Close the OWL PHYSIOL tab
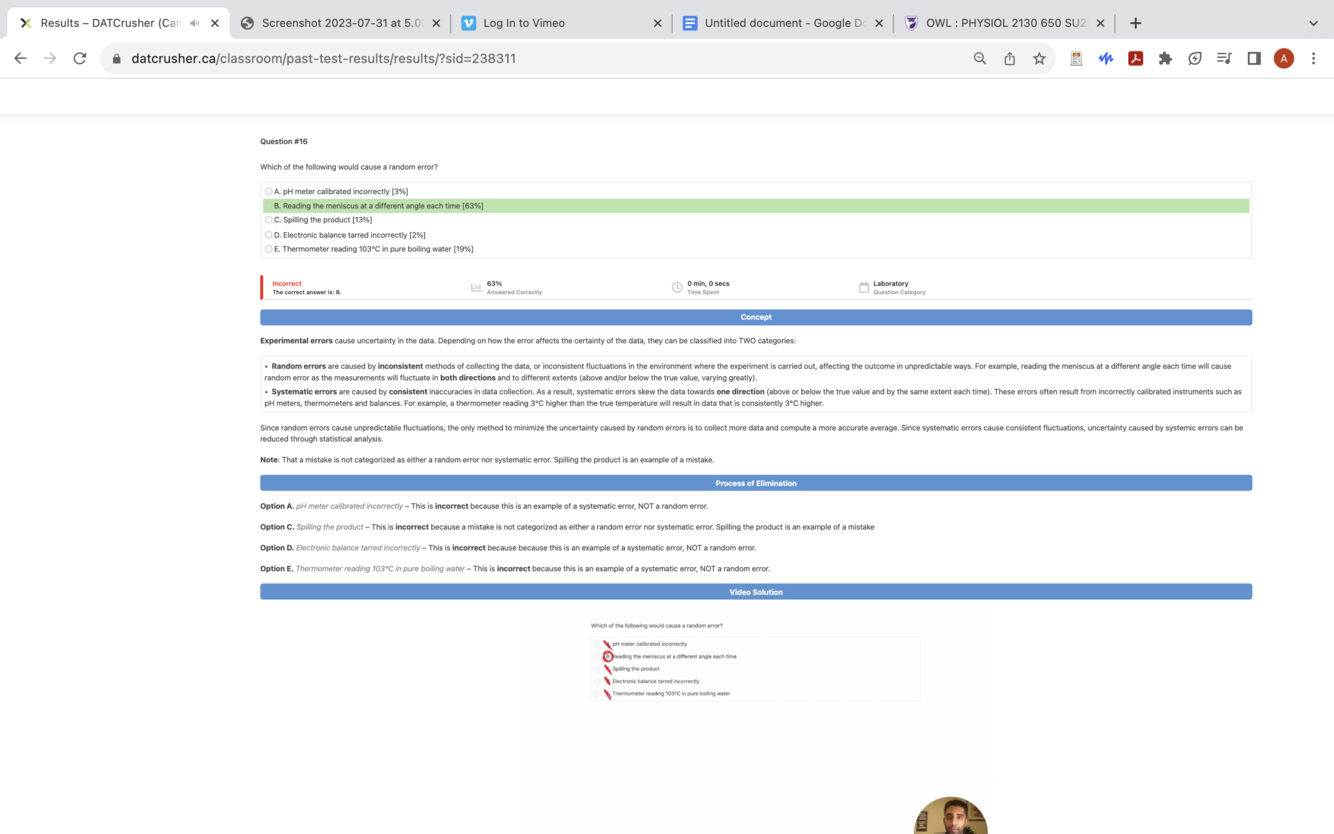This screenshot has width=1334, height=834. click(x=1100, y=23)
